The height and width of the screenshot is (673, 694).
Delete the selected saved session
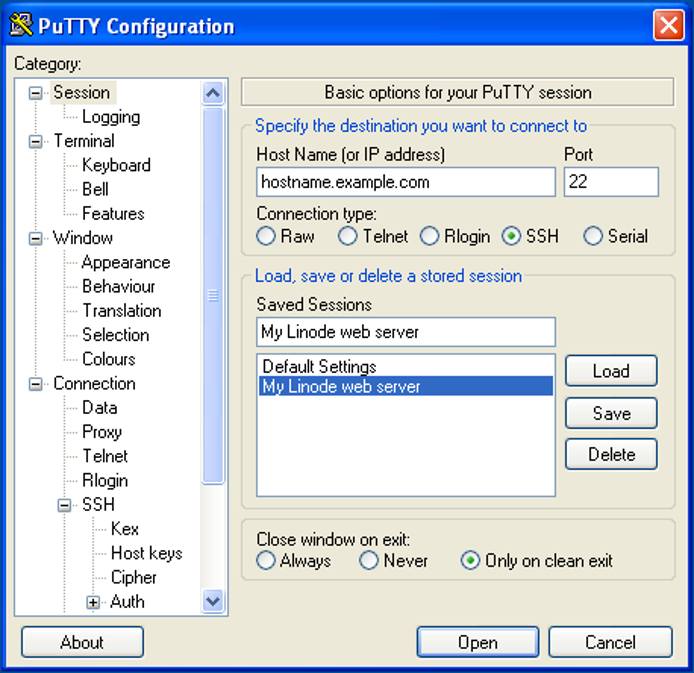pyautogui.click(x=610, y=454)
